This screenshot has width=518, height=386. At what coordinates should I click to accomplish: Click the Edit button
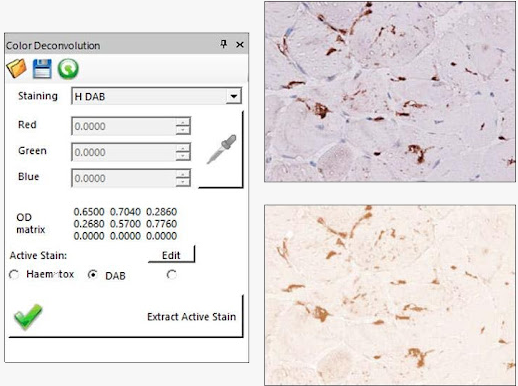tap(171, 255)
